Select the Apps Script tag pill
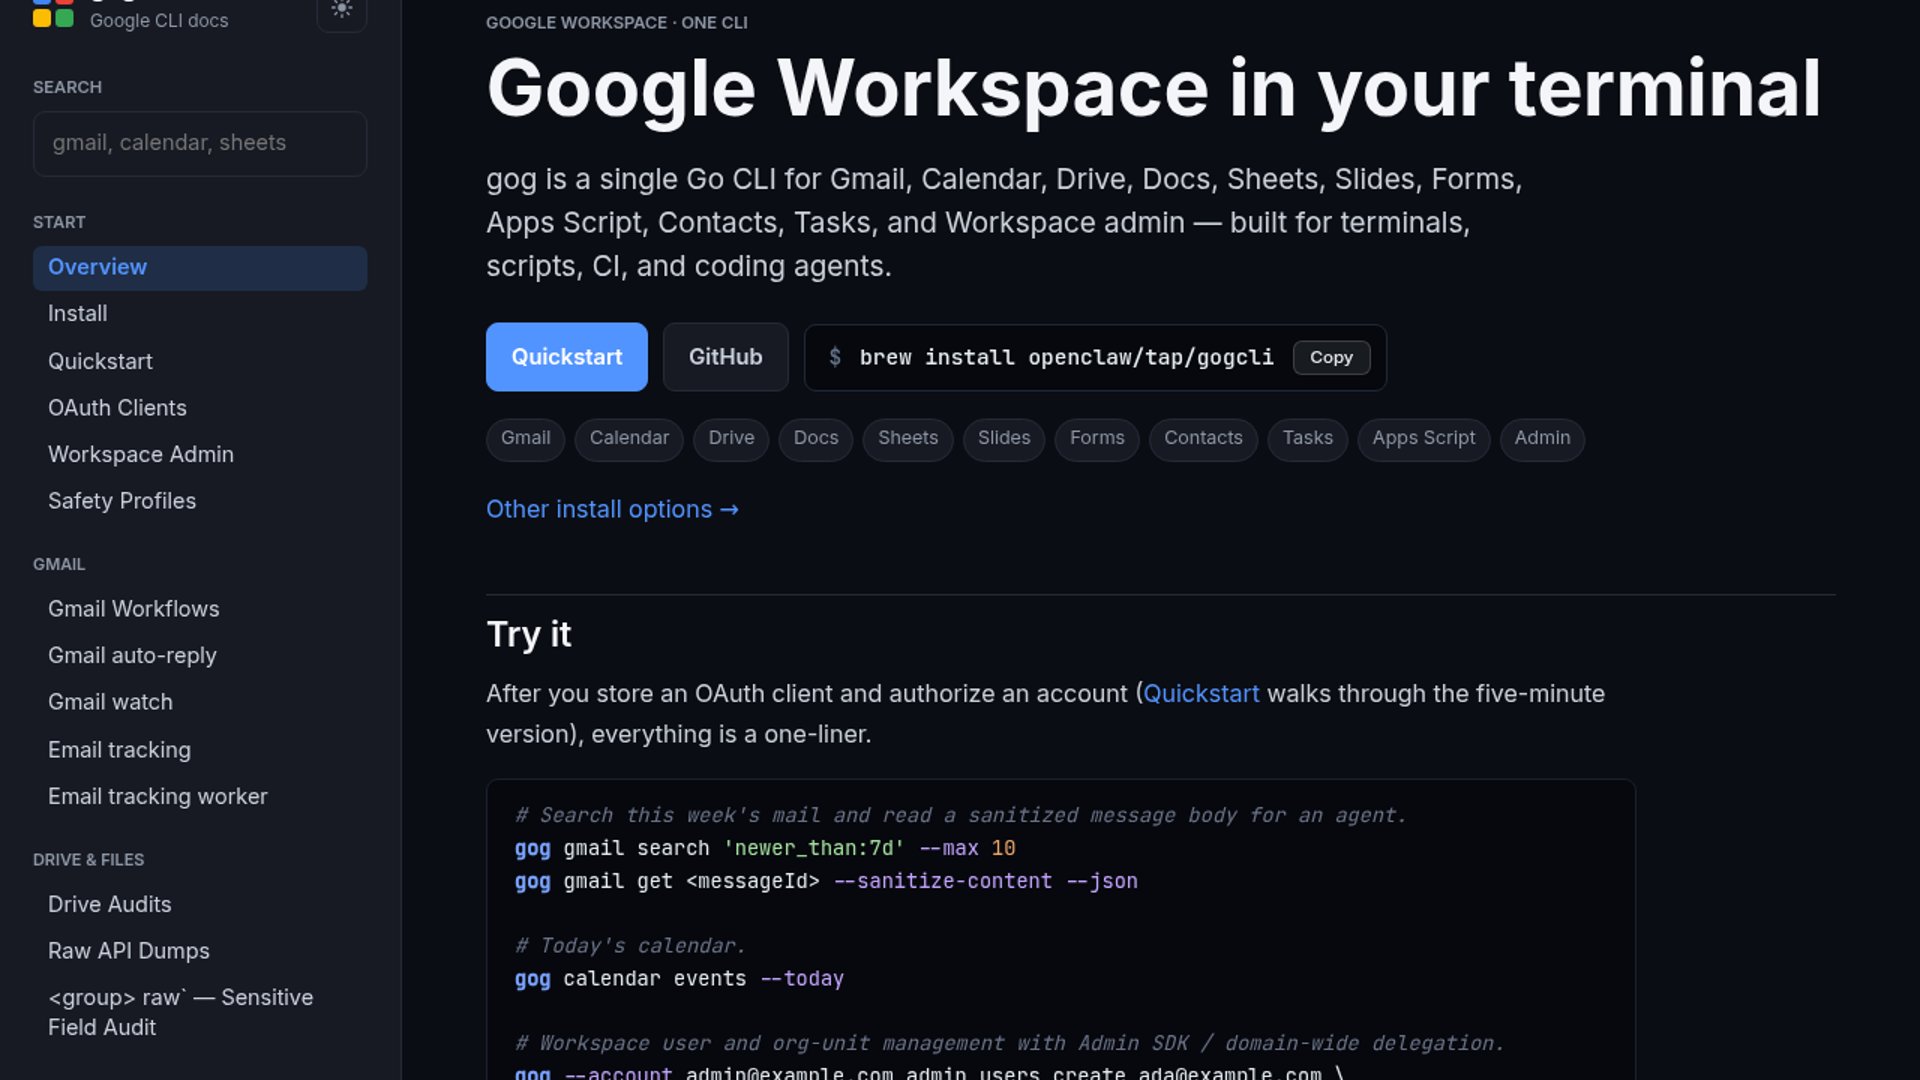Viewport: 1920px width, 1080px height. (1424, 439)
